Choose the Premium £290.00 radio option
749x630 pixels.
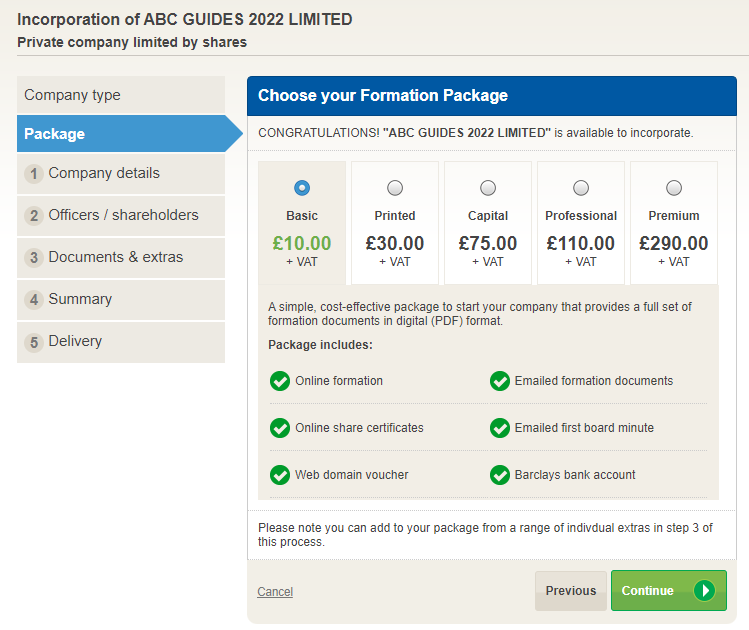674,188
